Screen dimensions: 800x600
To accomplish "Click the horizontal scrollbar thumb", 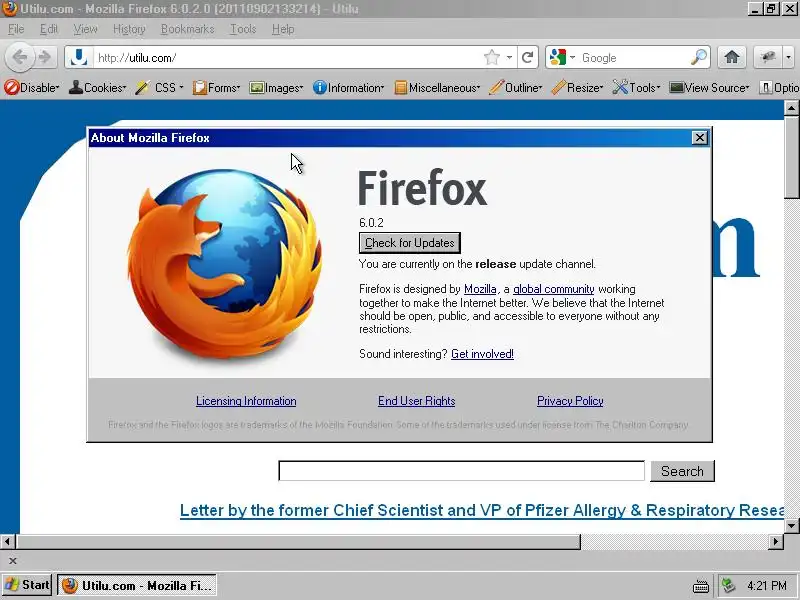I will click(x=298, y=541).
